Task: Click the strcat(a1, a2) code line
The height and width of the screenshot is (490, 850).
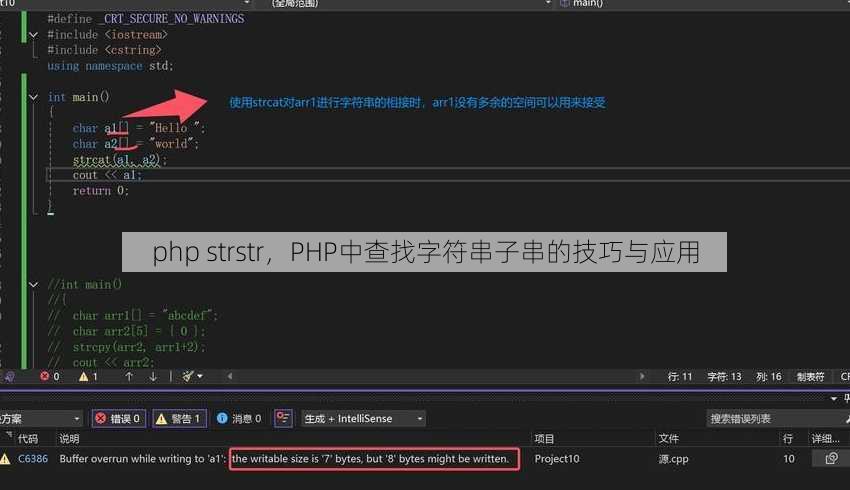Action: 120,160
